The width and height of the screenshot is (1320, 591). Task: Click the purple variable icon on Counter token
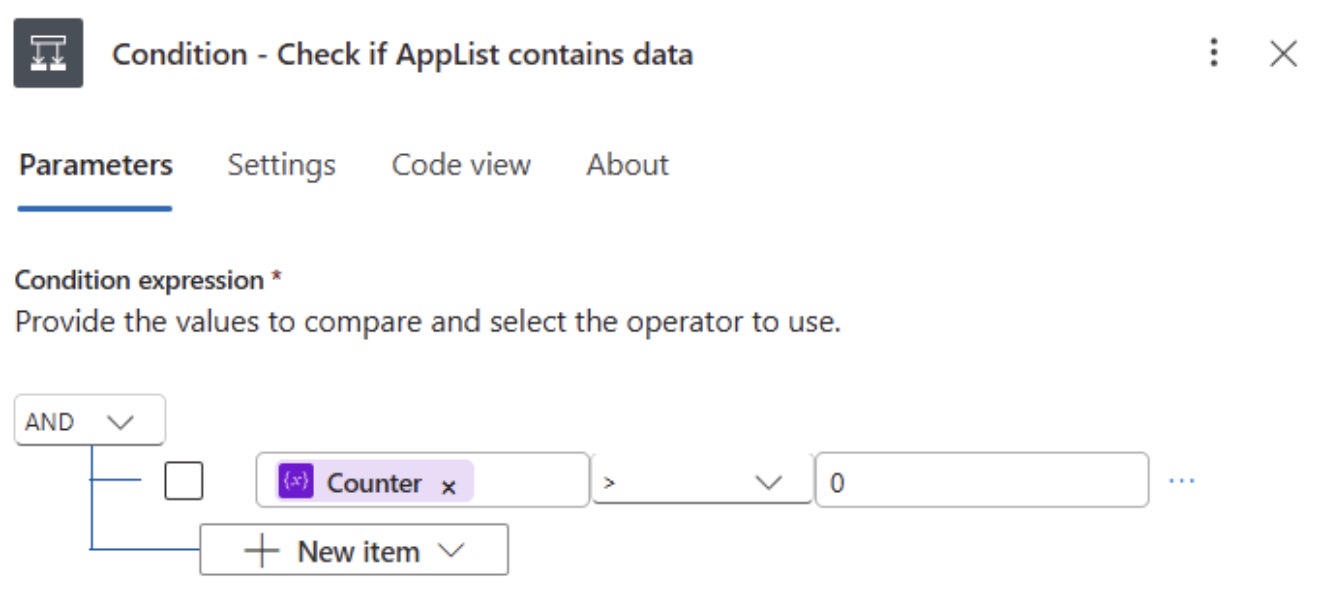(295, 482)
